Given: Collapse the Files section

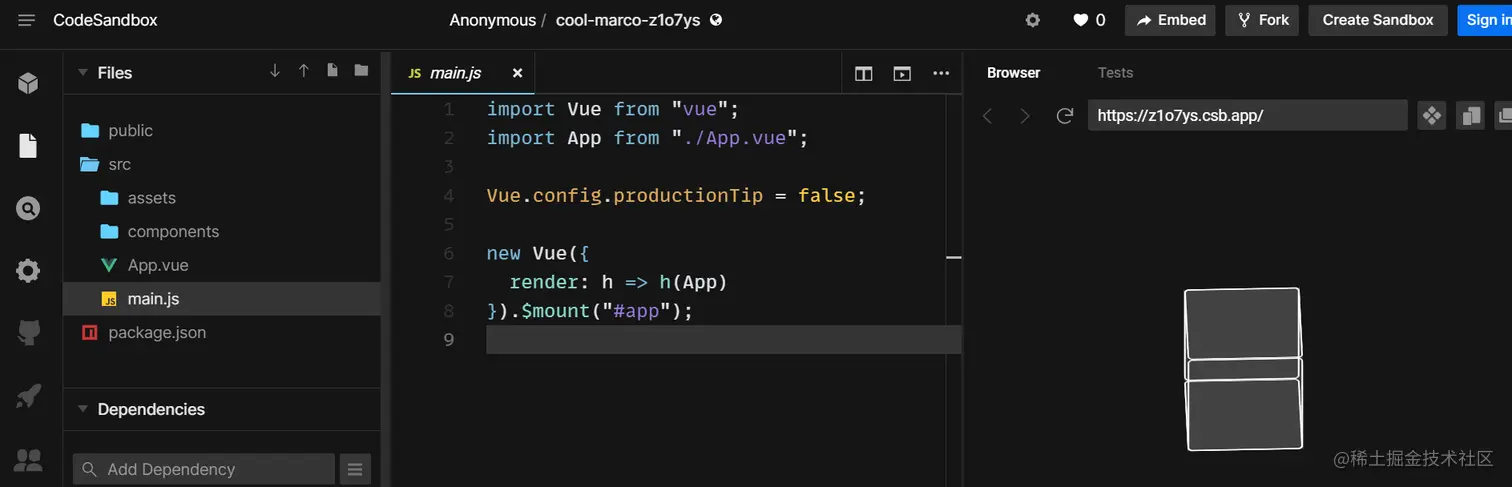Looking at the screenshot, I should pos(81,73).
